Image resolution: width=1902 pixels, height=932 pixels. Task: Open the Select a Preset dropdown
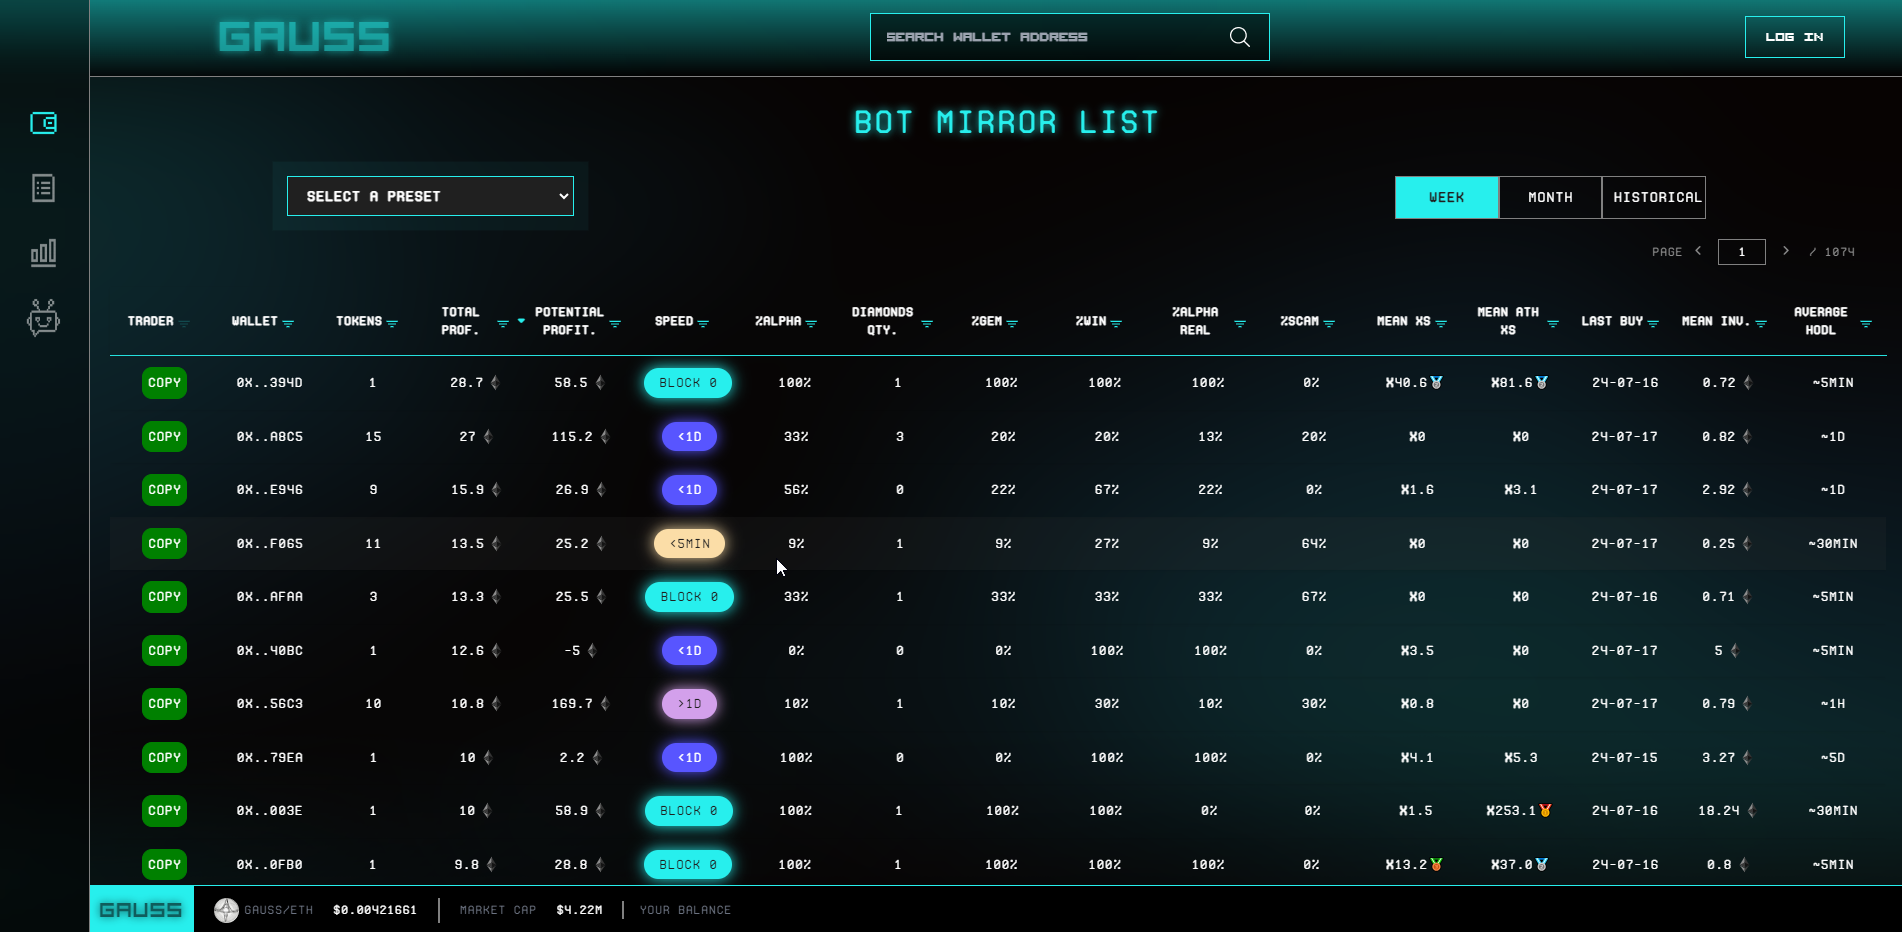click(430, 196)
